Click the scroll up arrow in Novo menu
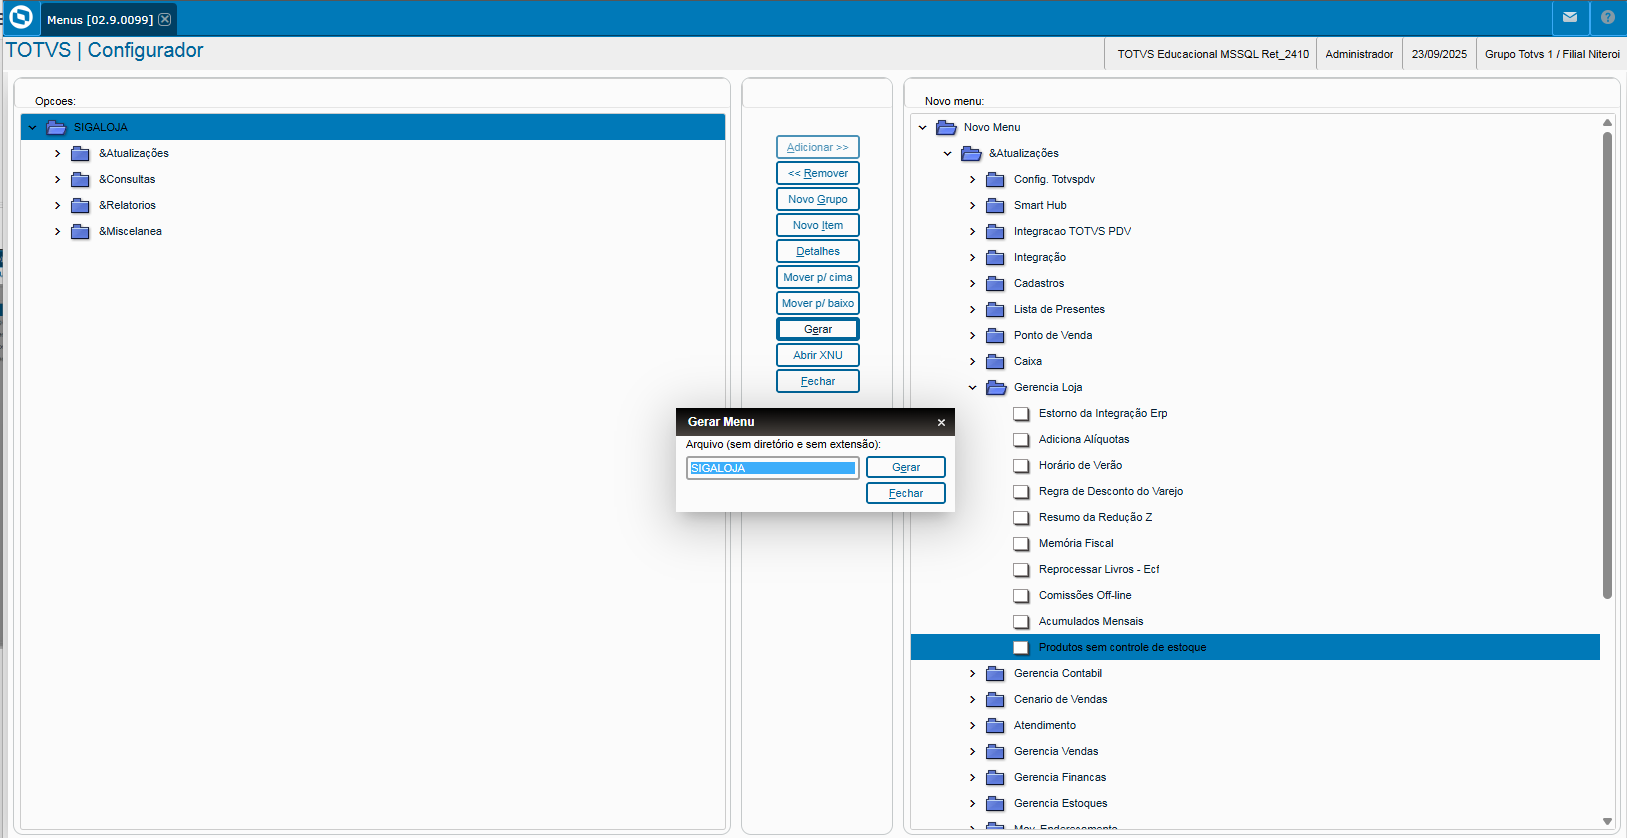The width and height of the screenshot is (1627, 838). tap(1608, 123)
